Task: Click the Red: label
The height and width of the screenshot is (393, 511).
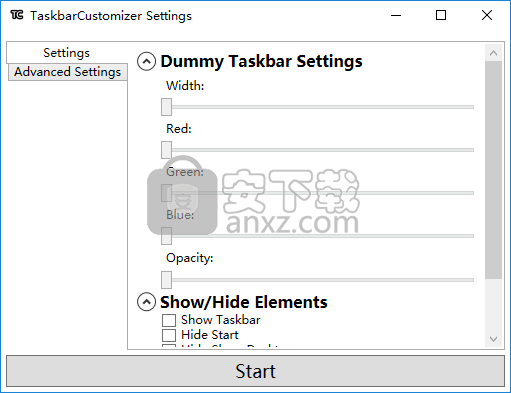Action: click(179, 129)
